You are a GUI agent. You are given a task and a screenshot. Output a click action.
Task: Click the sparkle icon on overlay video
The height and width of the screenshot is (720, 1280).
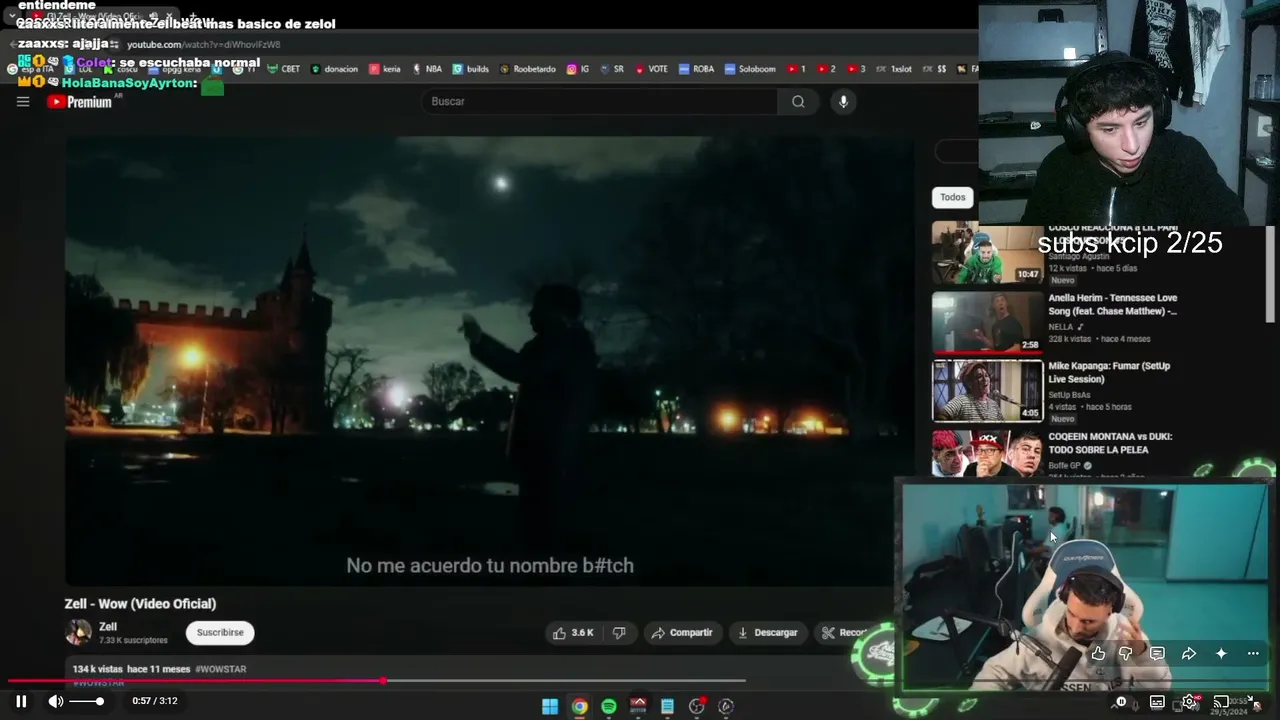click(1221, 654)
